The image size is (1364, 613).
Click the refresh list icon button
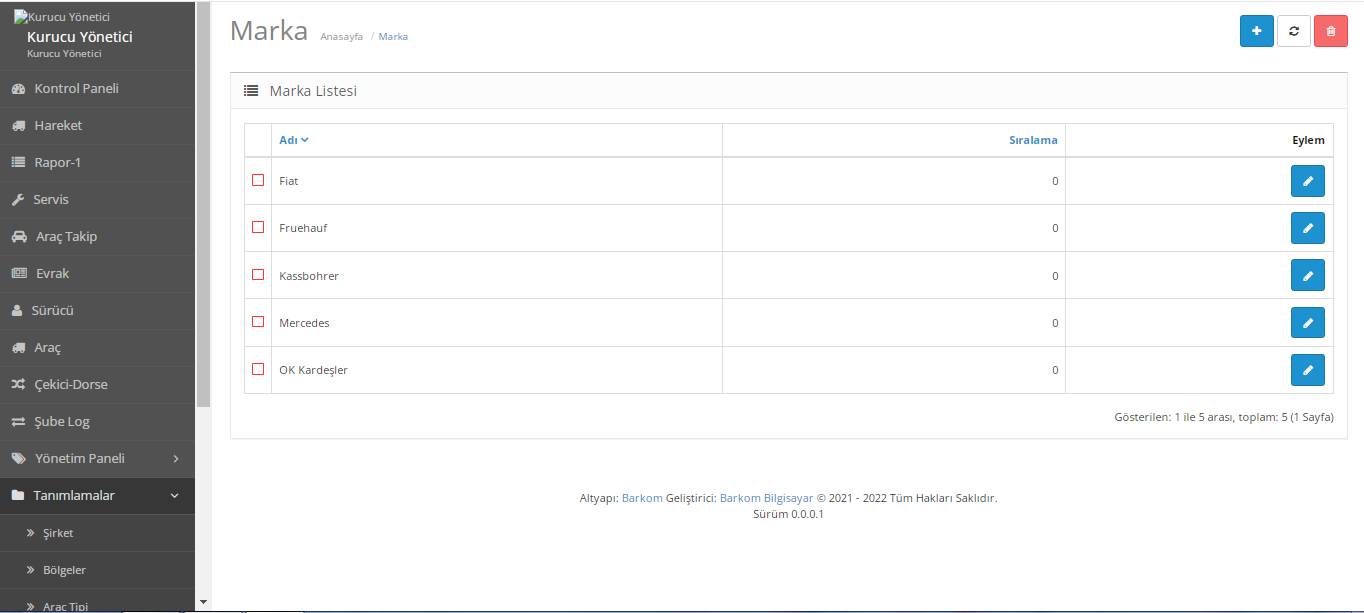point(1294,31)
